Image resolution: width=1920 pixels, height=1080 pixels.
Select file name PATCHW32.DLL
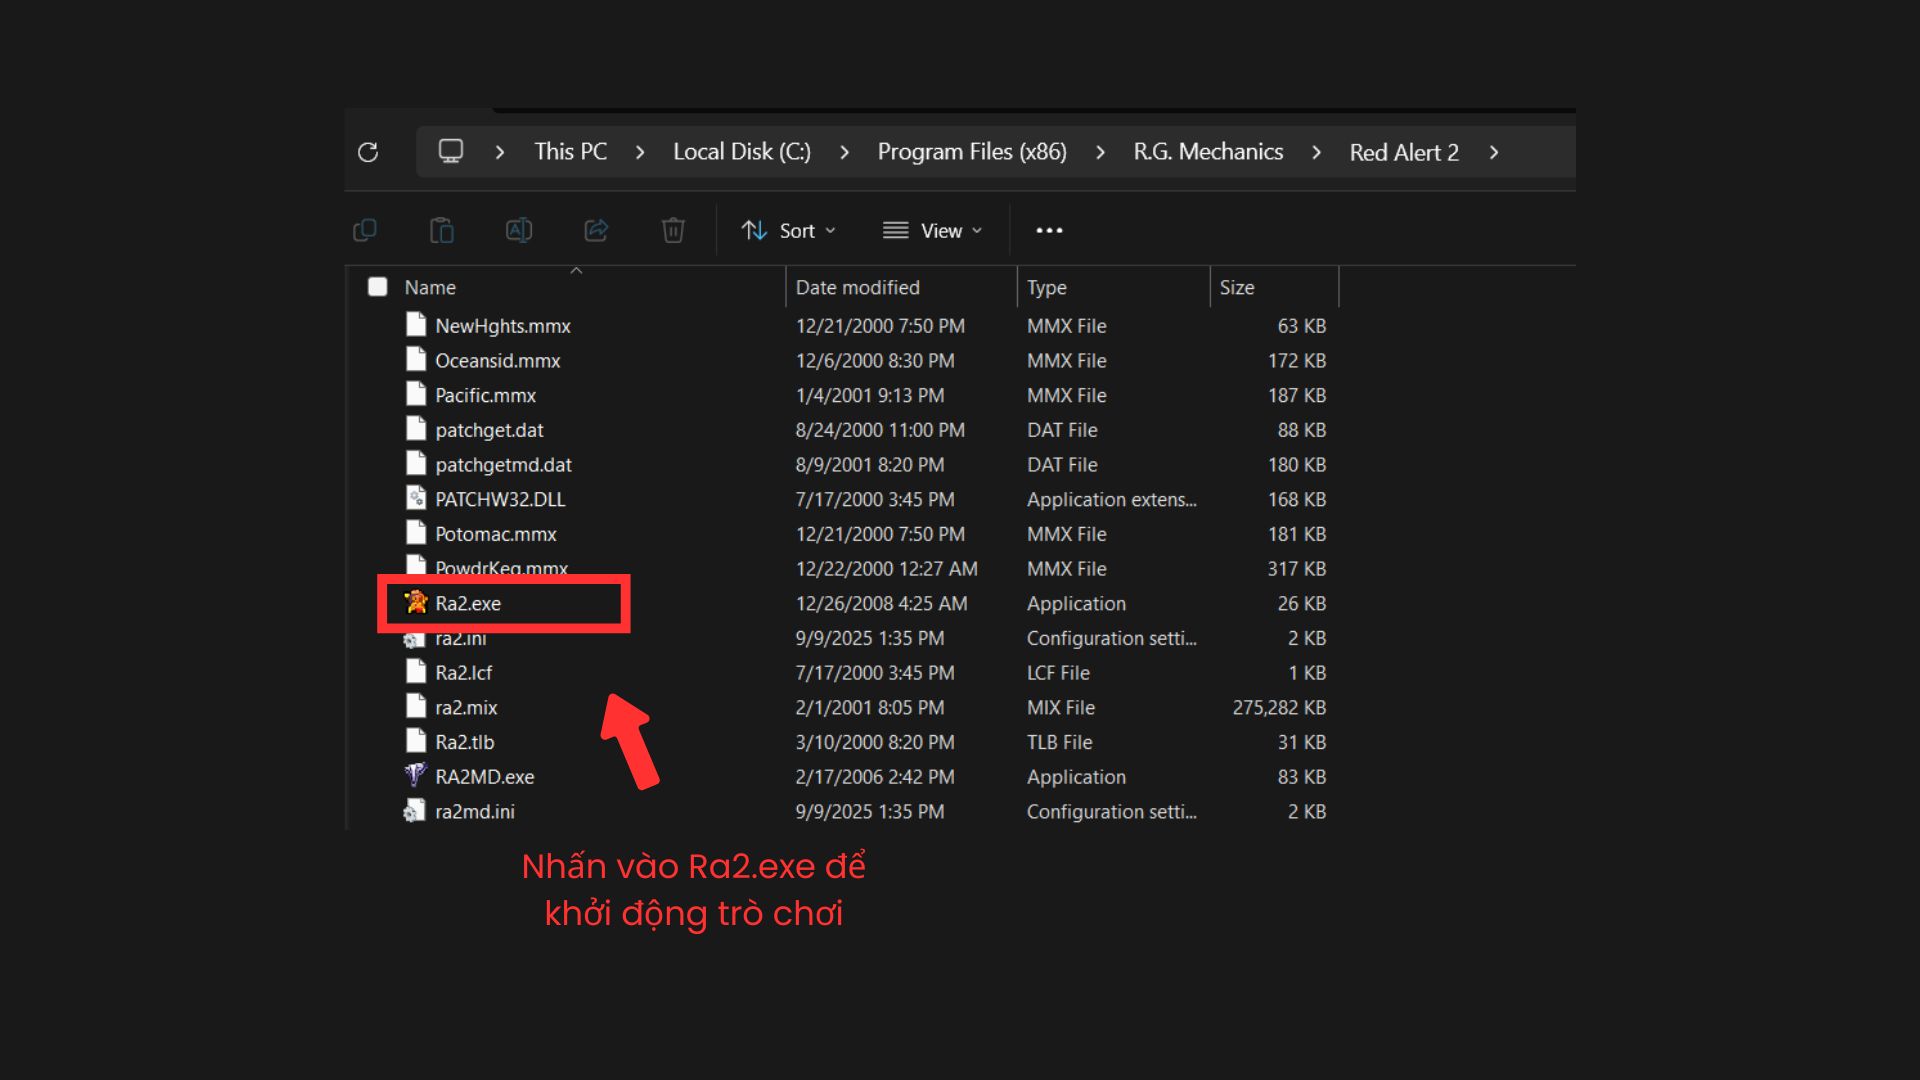500,499
